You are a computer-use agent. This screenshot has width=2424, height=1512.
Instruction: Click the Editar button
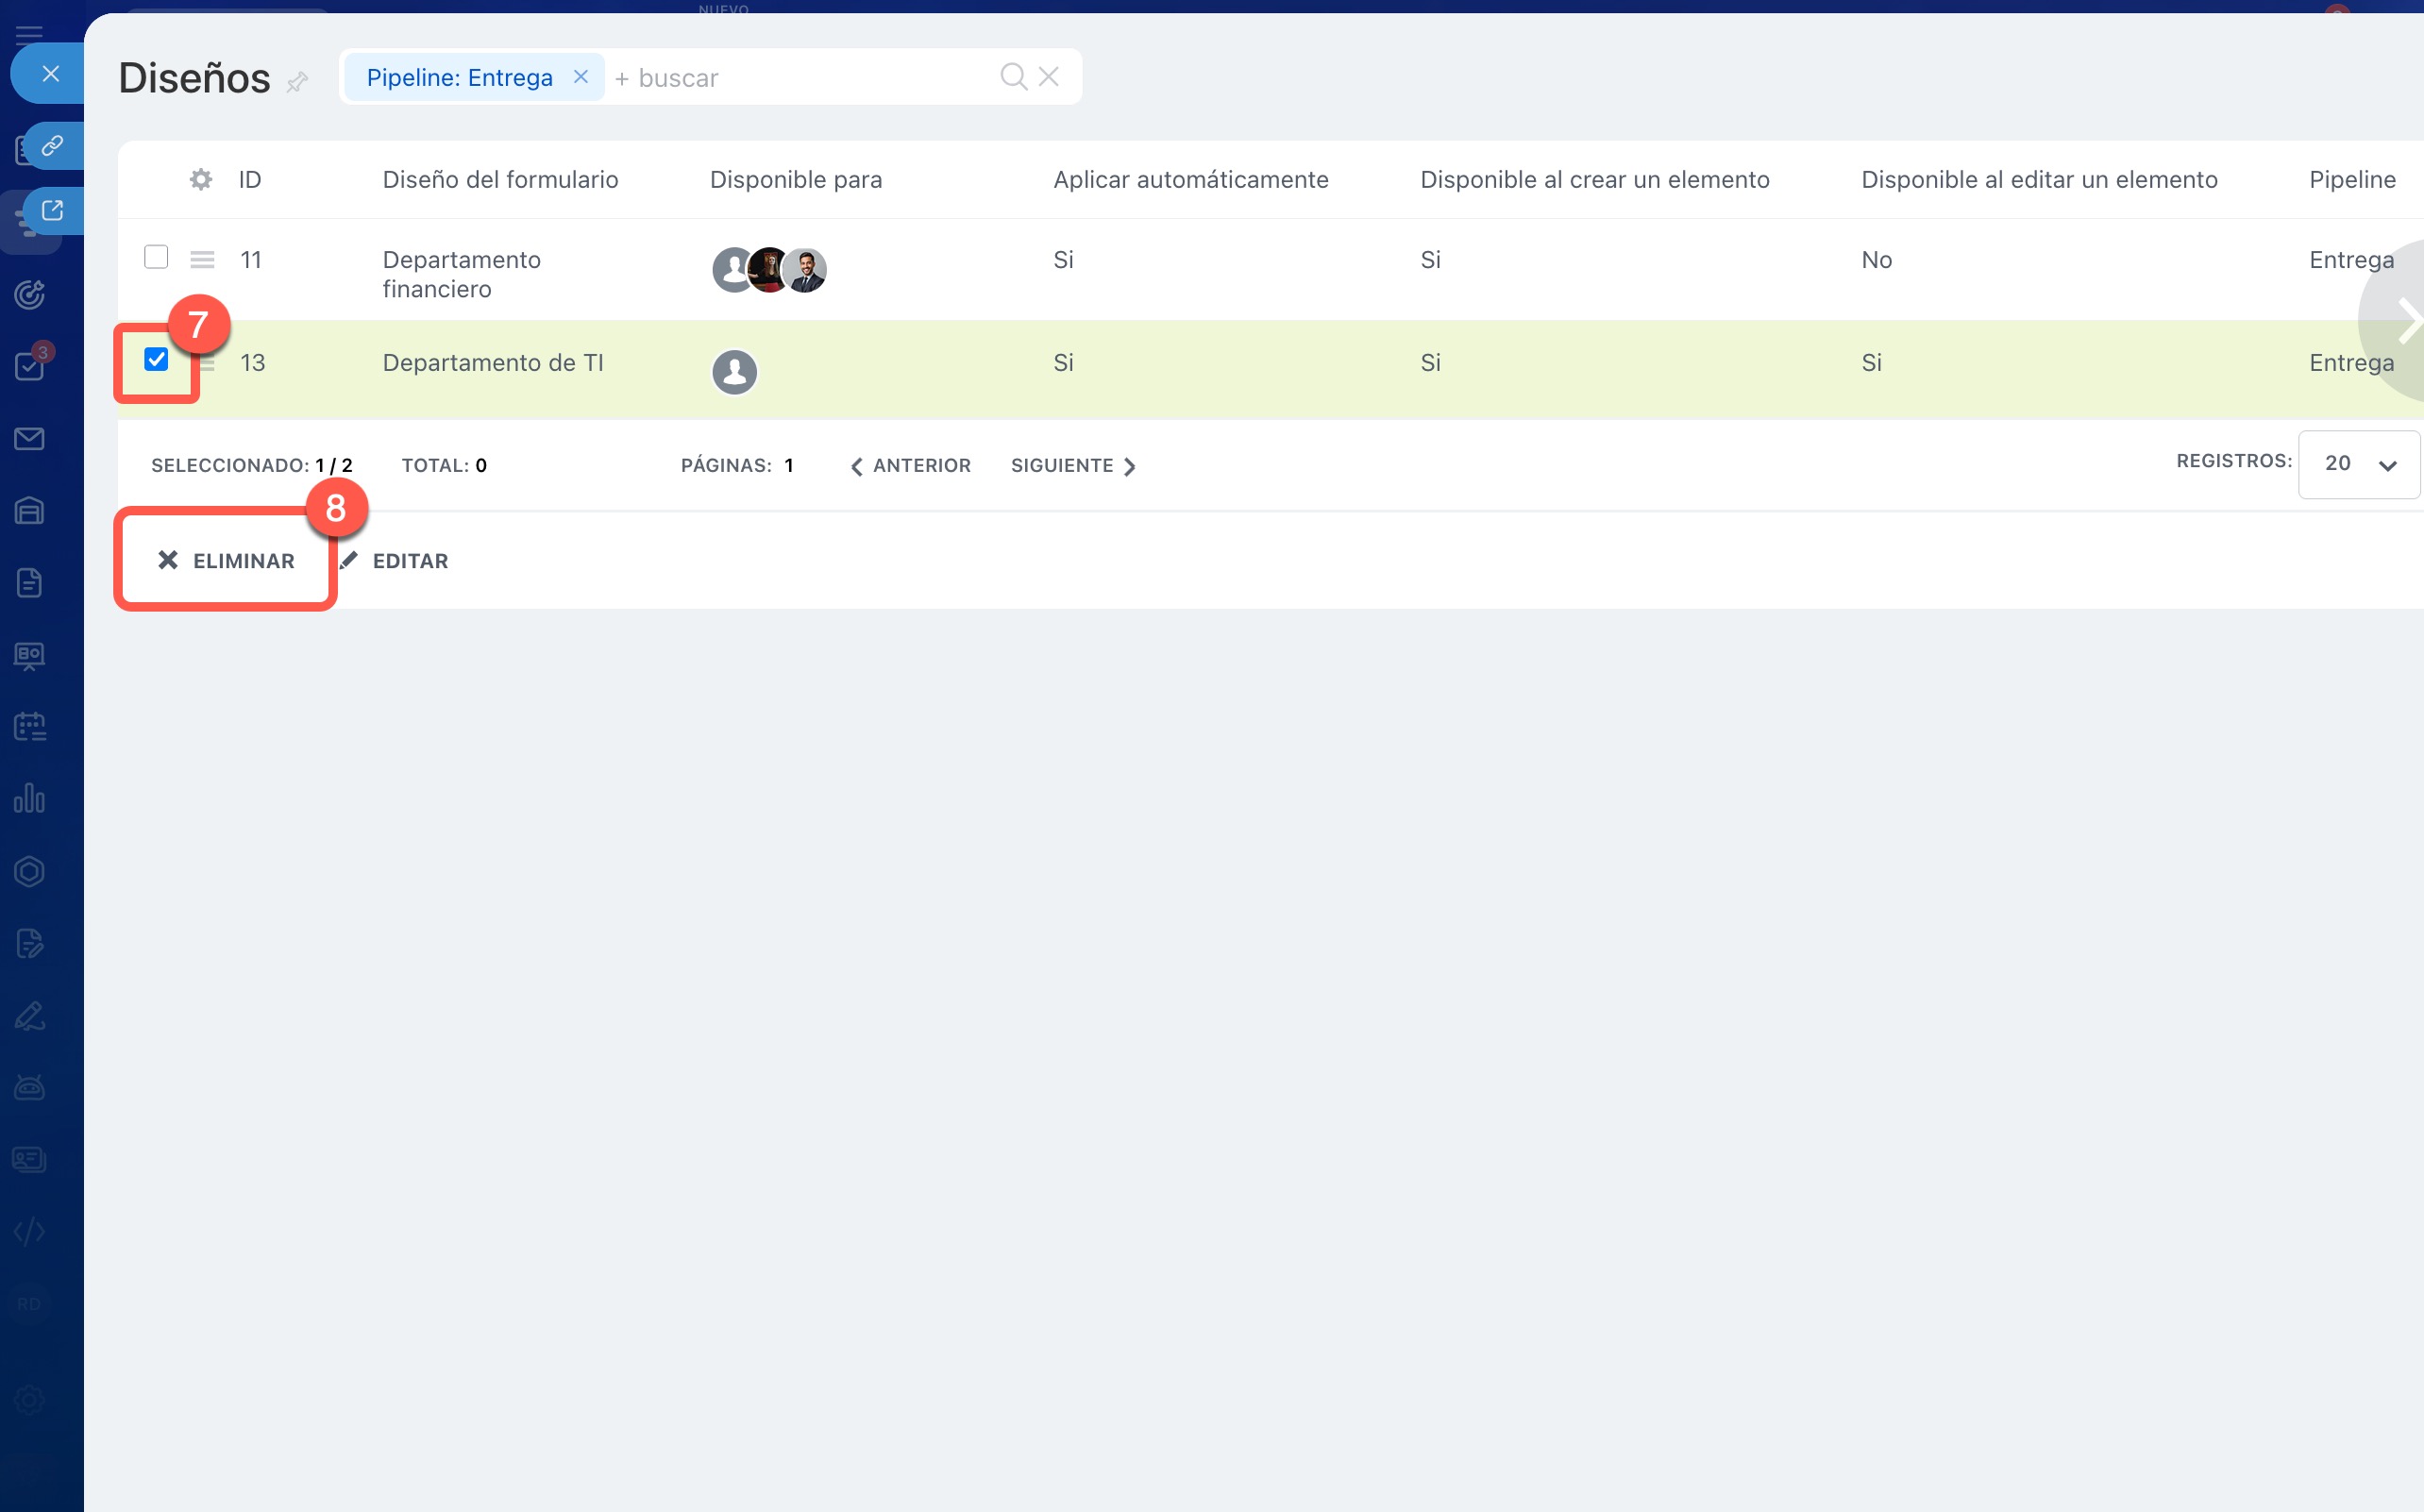[396, 561]
